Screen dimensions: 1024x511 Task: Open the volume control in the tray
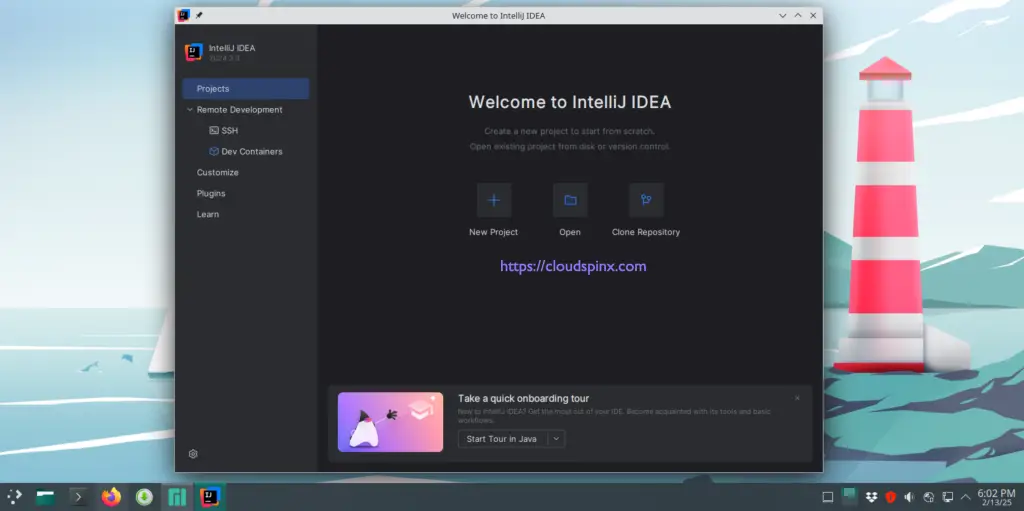click(x=909, y=497)
